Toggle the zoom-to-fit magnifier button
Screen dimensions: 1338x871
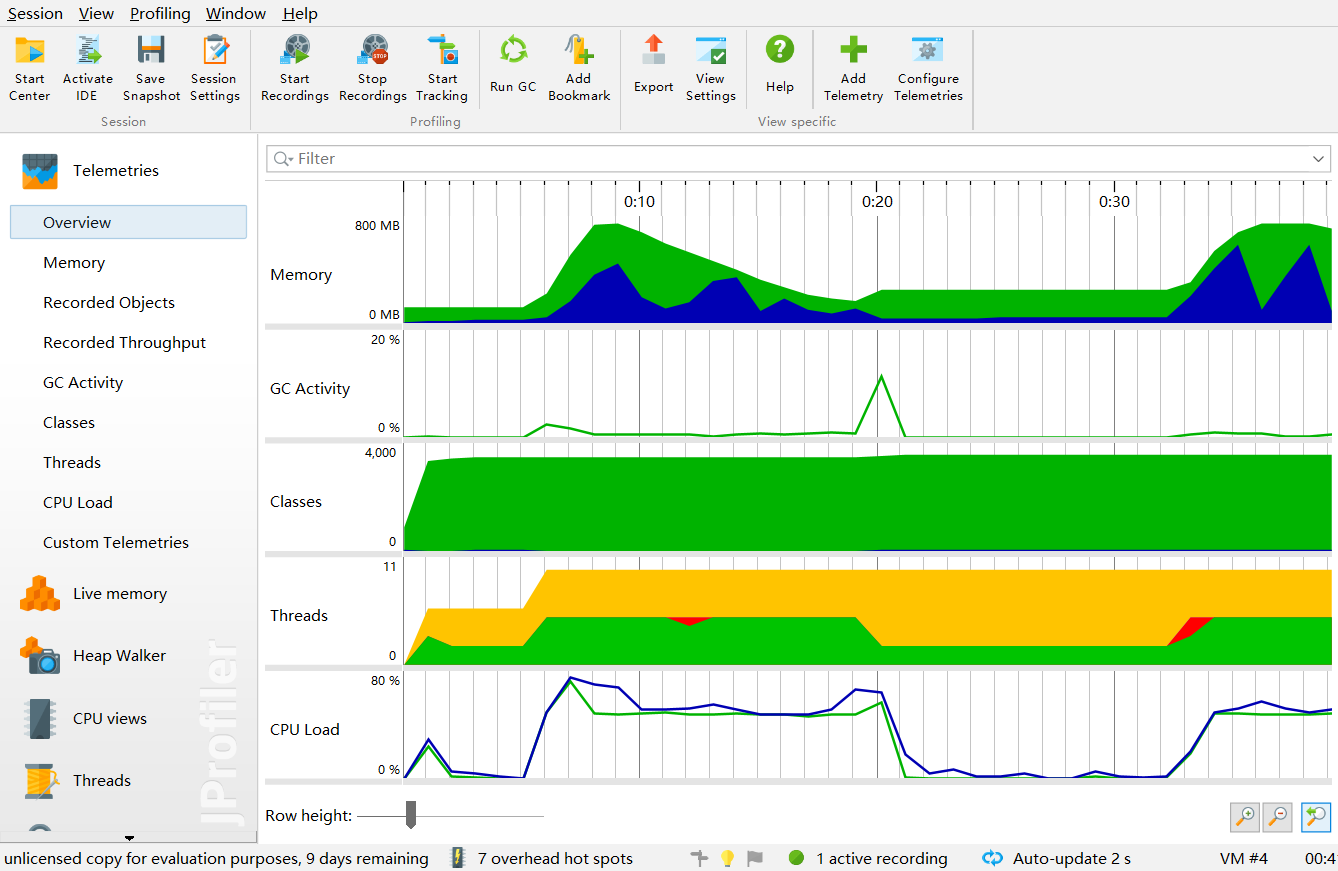[x=1316, y=817]
